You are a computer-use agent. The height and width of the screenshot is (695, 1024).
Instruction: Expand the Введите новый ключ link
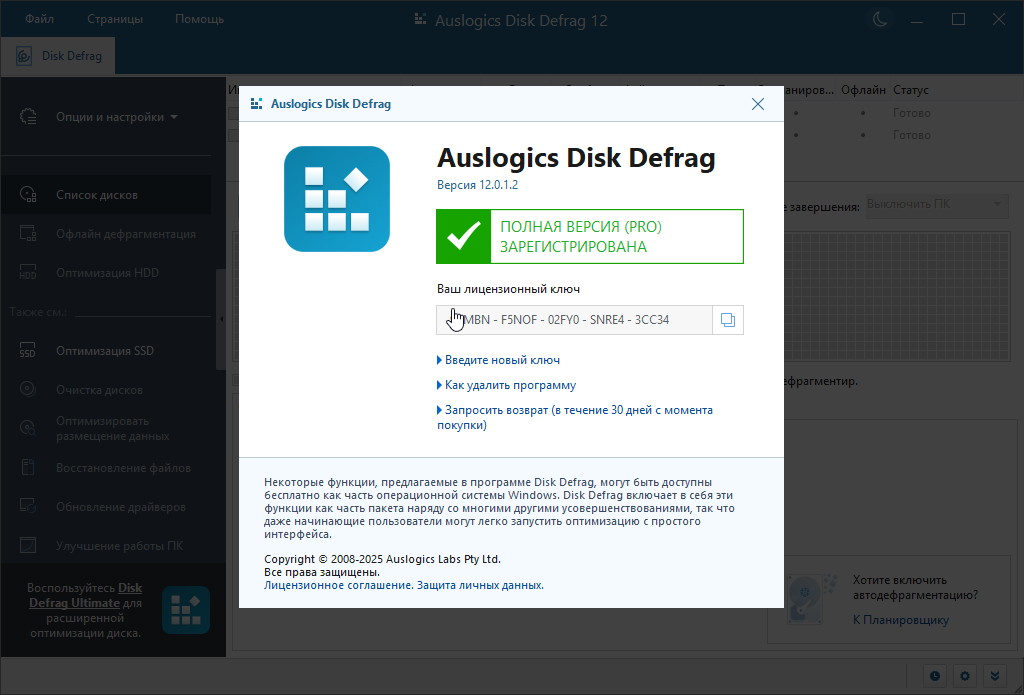click(498, 360)
